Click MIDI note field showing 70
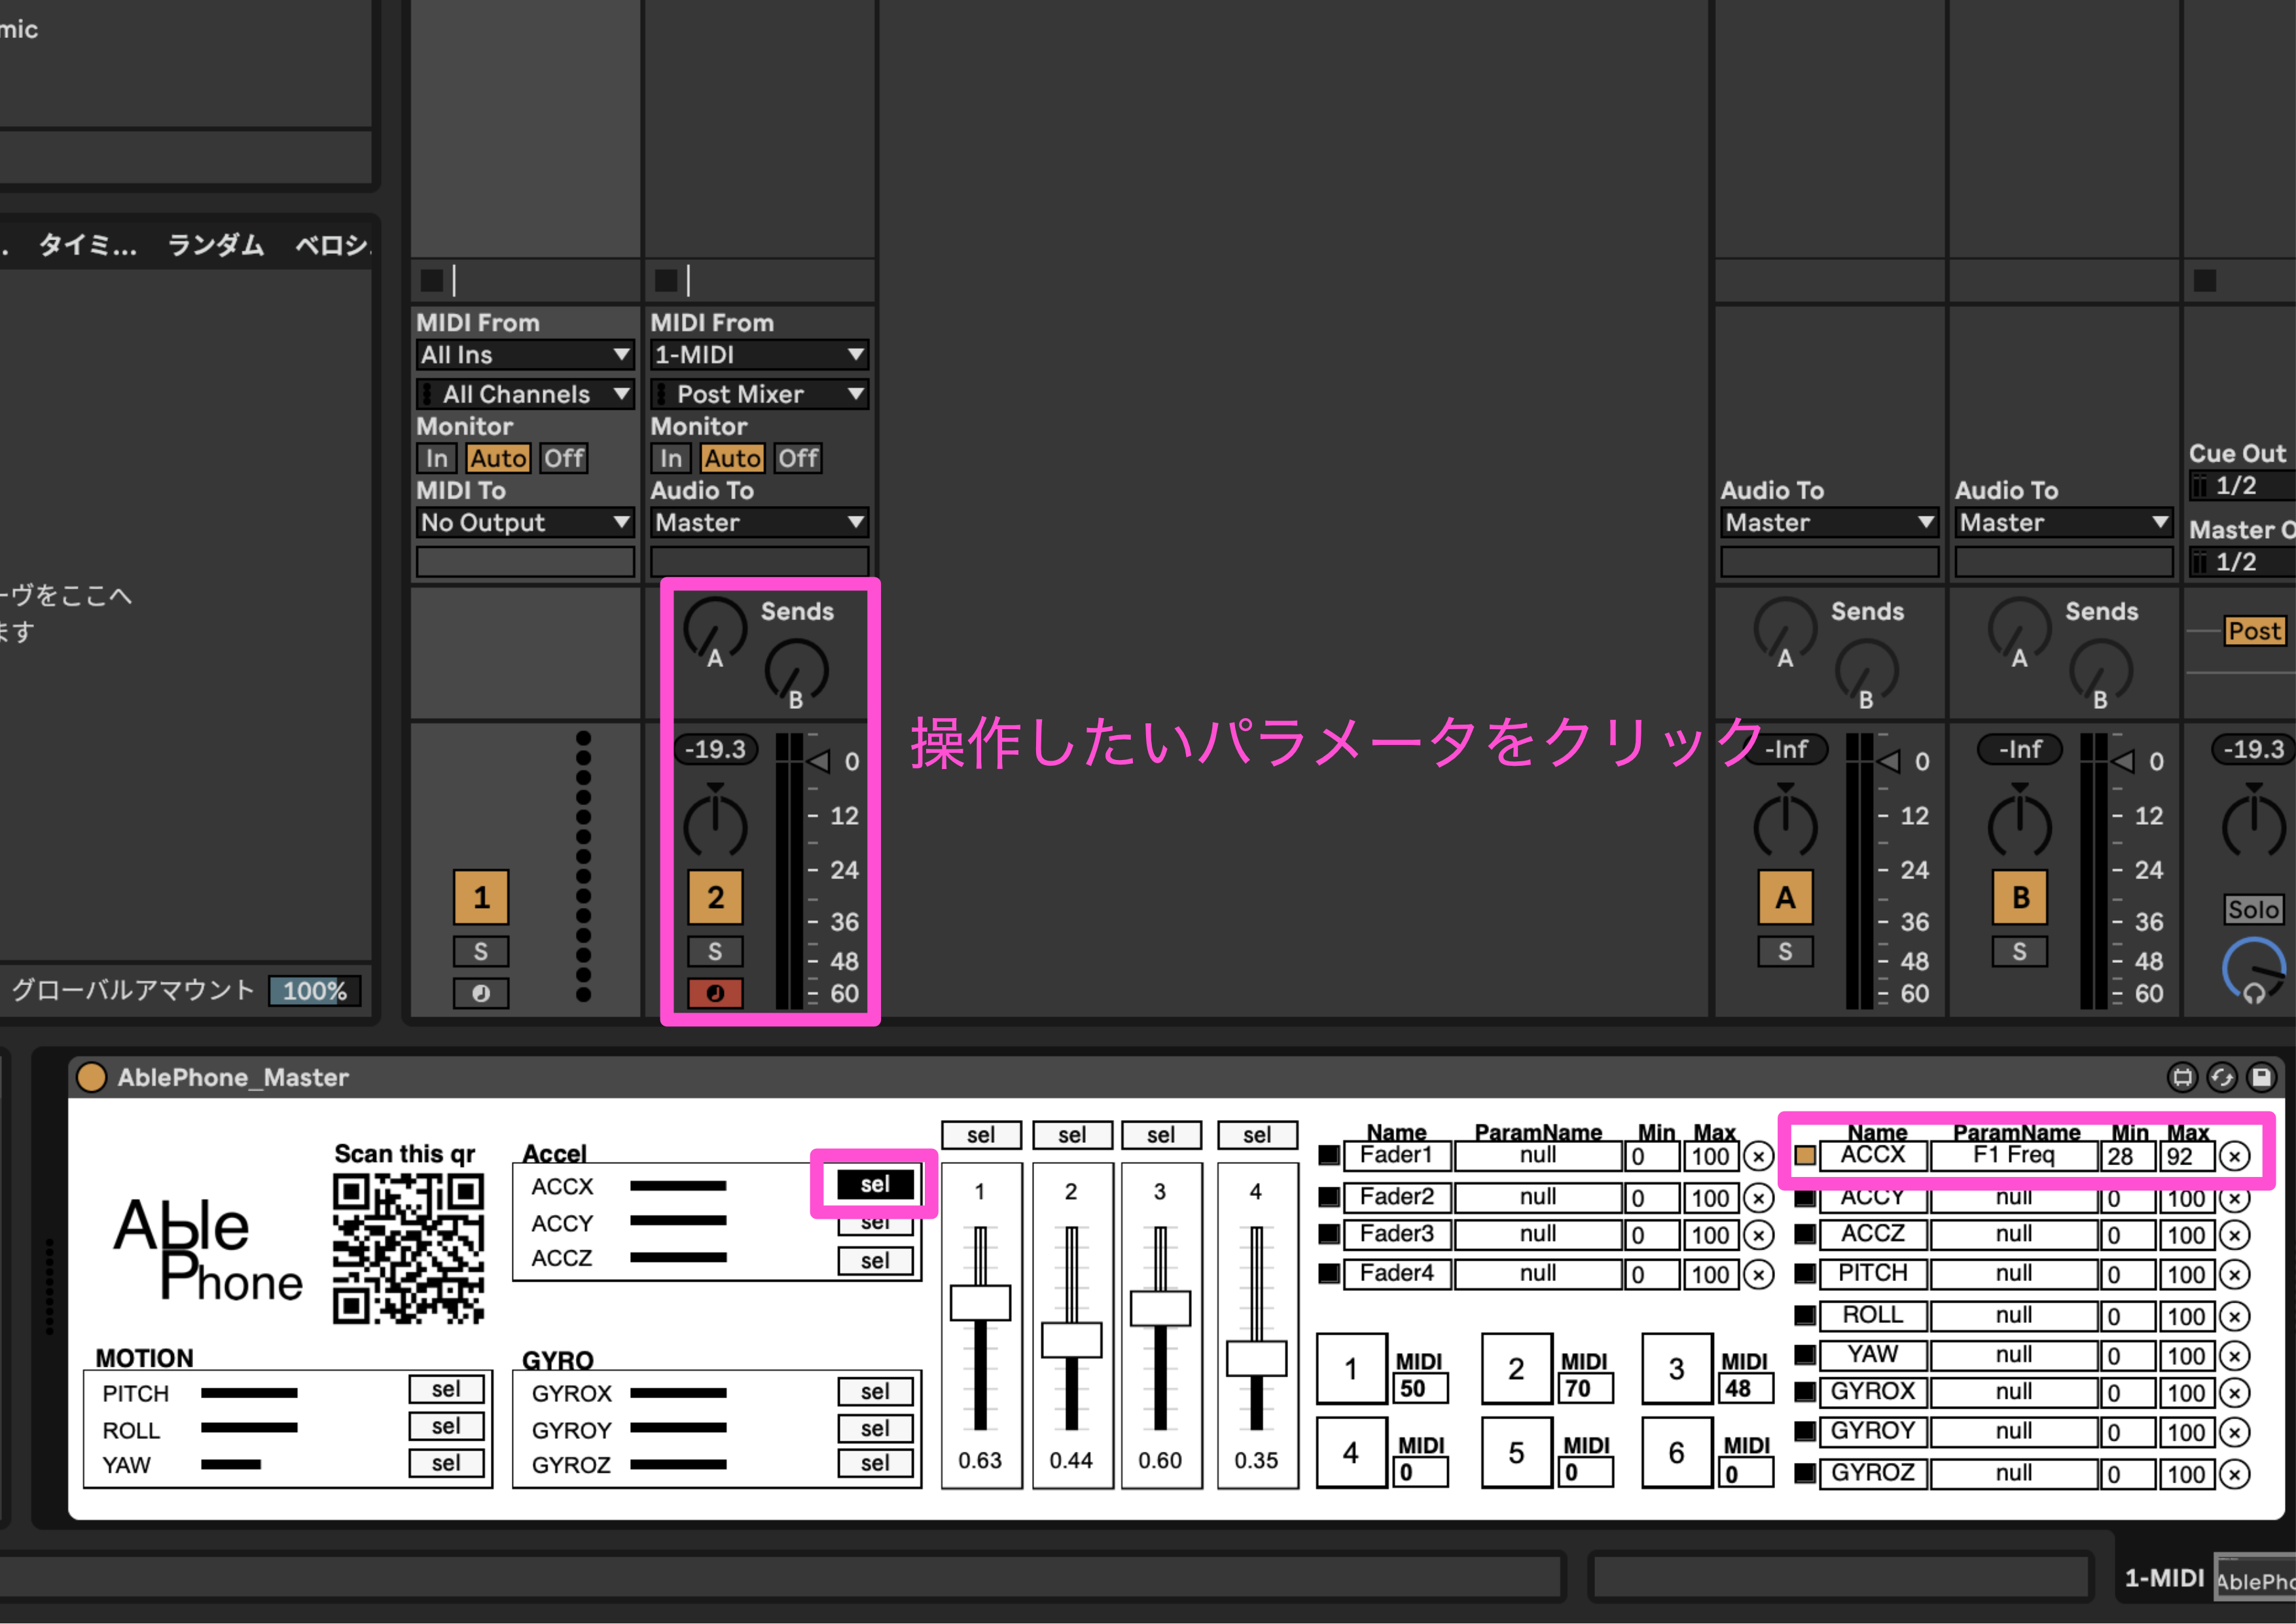Viewport: 2296px width, 1624px height. point(1585,1388)
